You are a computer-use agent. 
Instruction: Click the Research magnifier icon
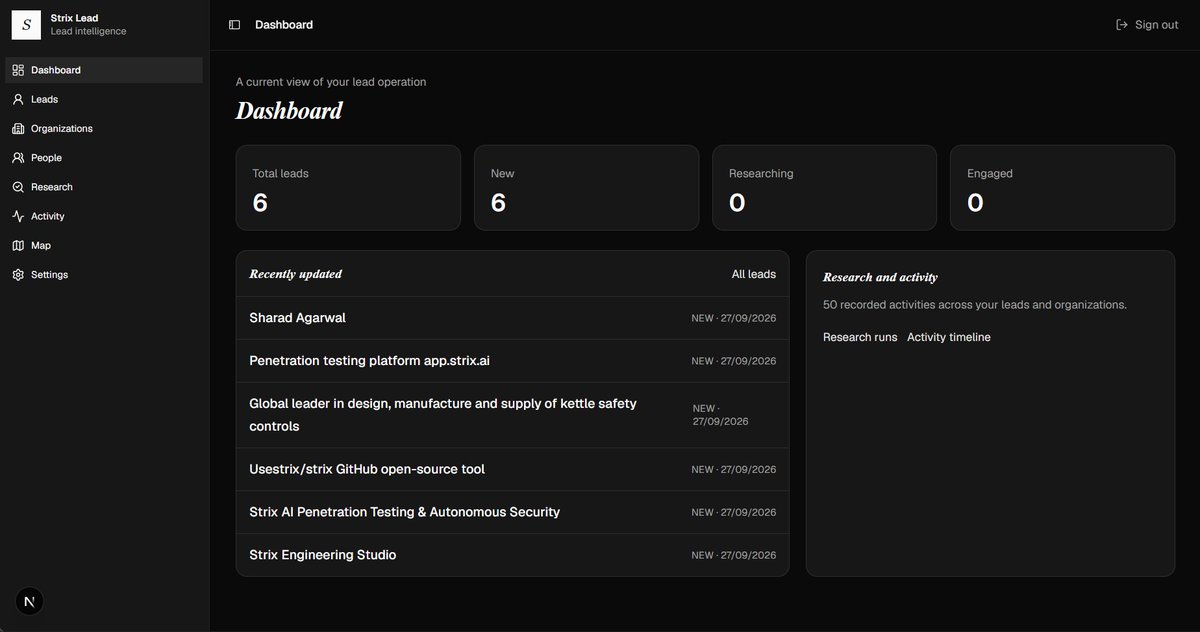(18, 187)
